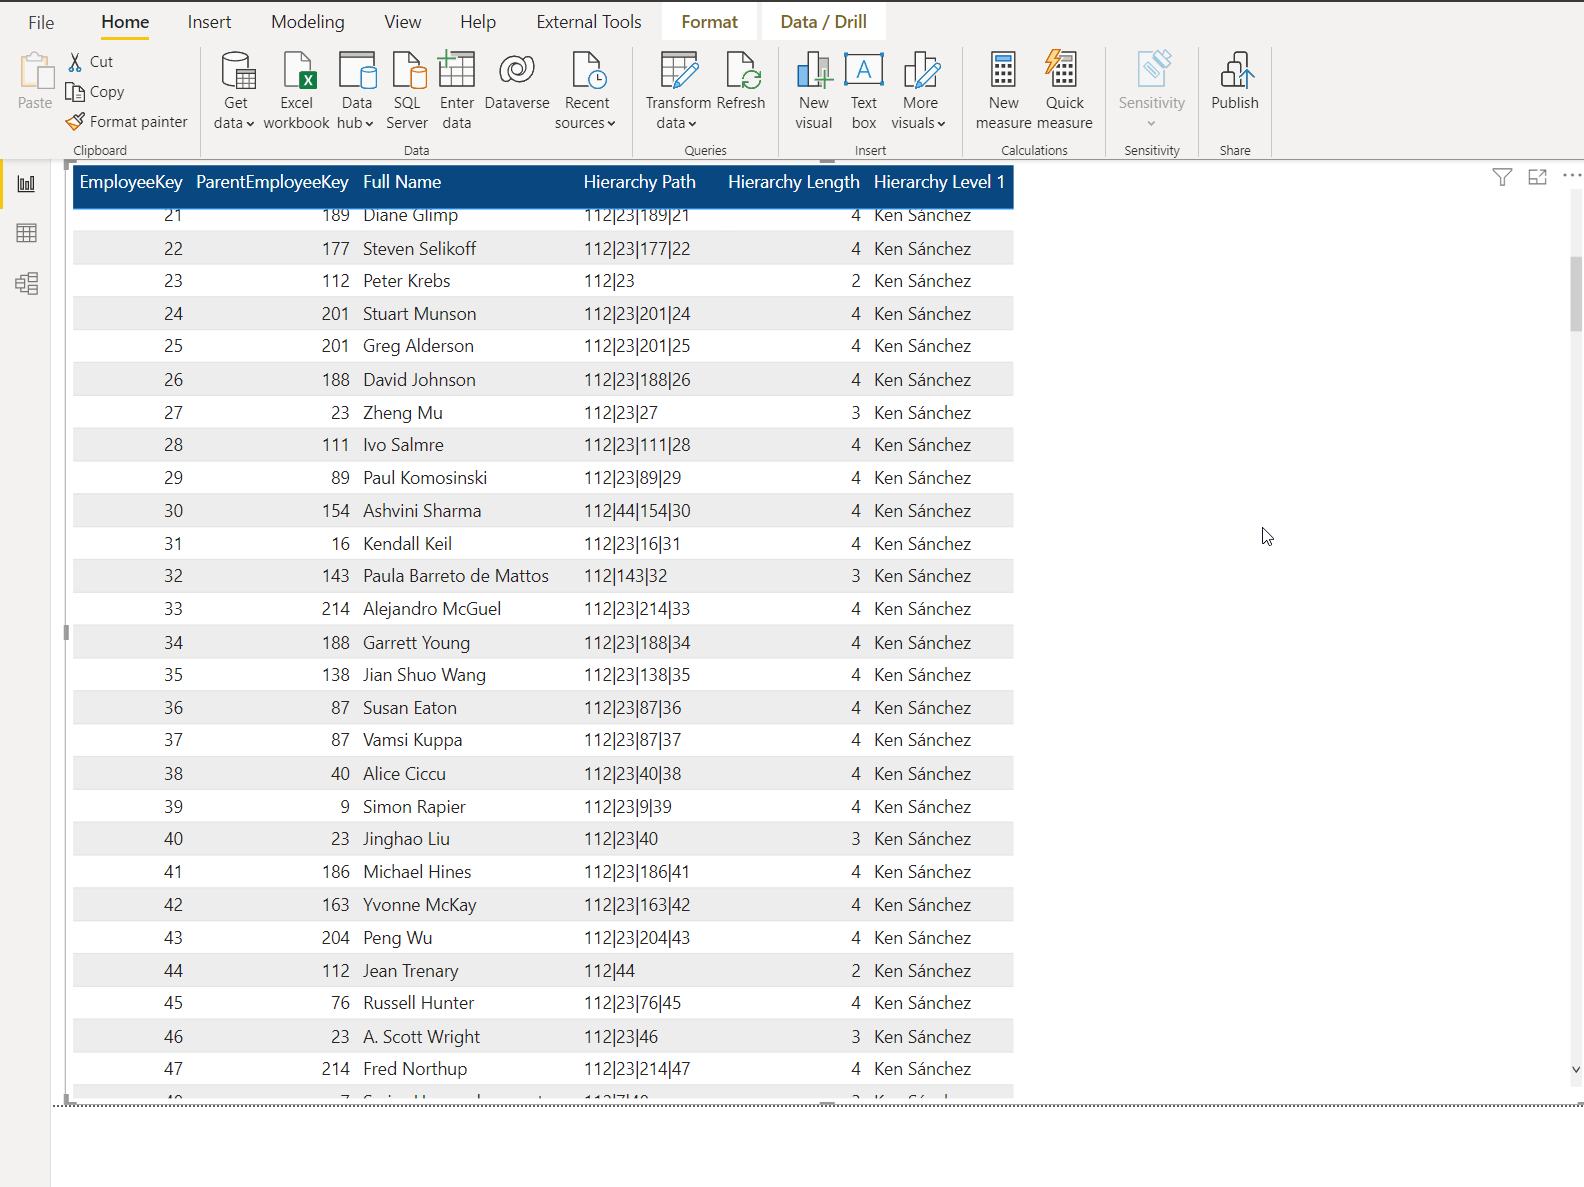Select the Alice Ciccu name cell
This screenshot has width=1584, height=1187.
click(404, 774)
